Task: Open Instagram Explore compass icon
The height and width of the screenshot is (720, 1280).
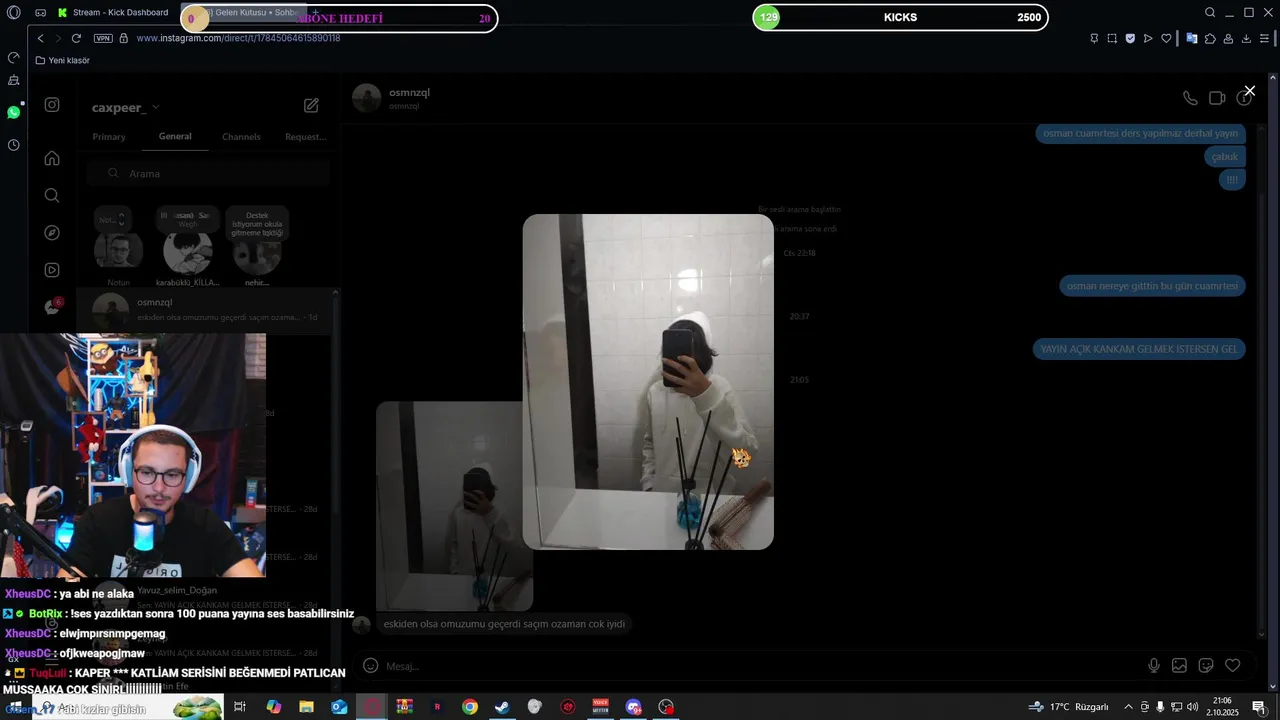Action: click(x=52, y=232)
